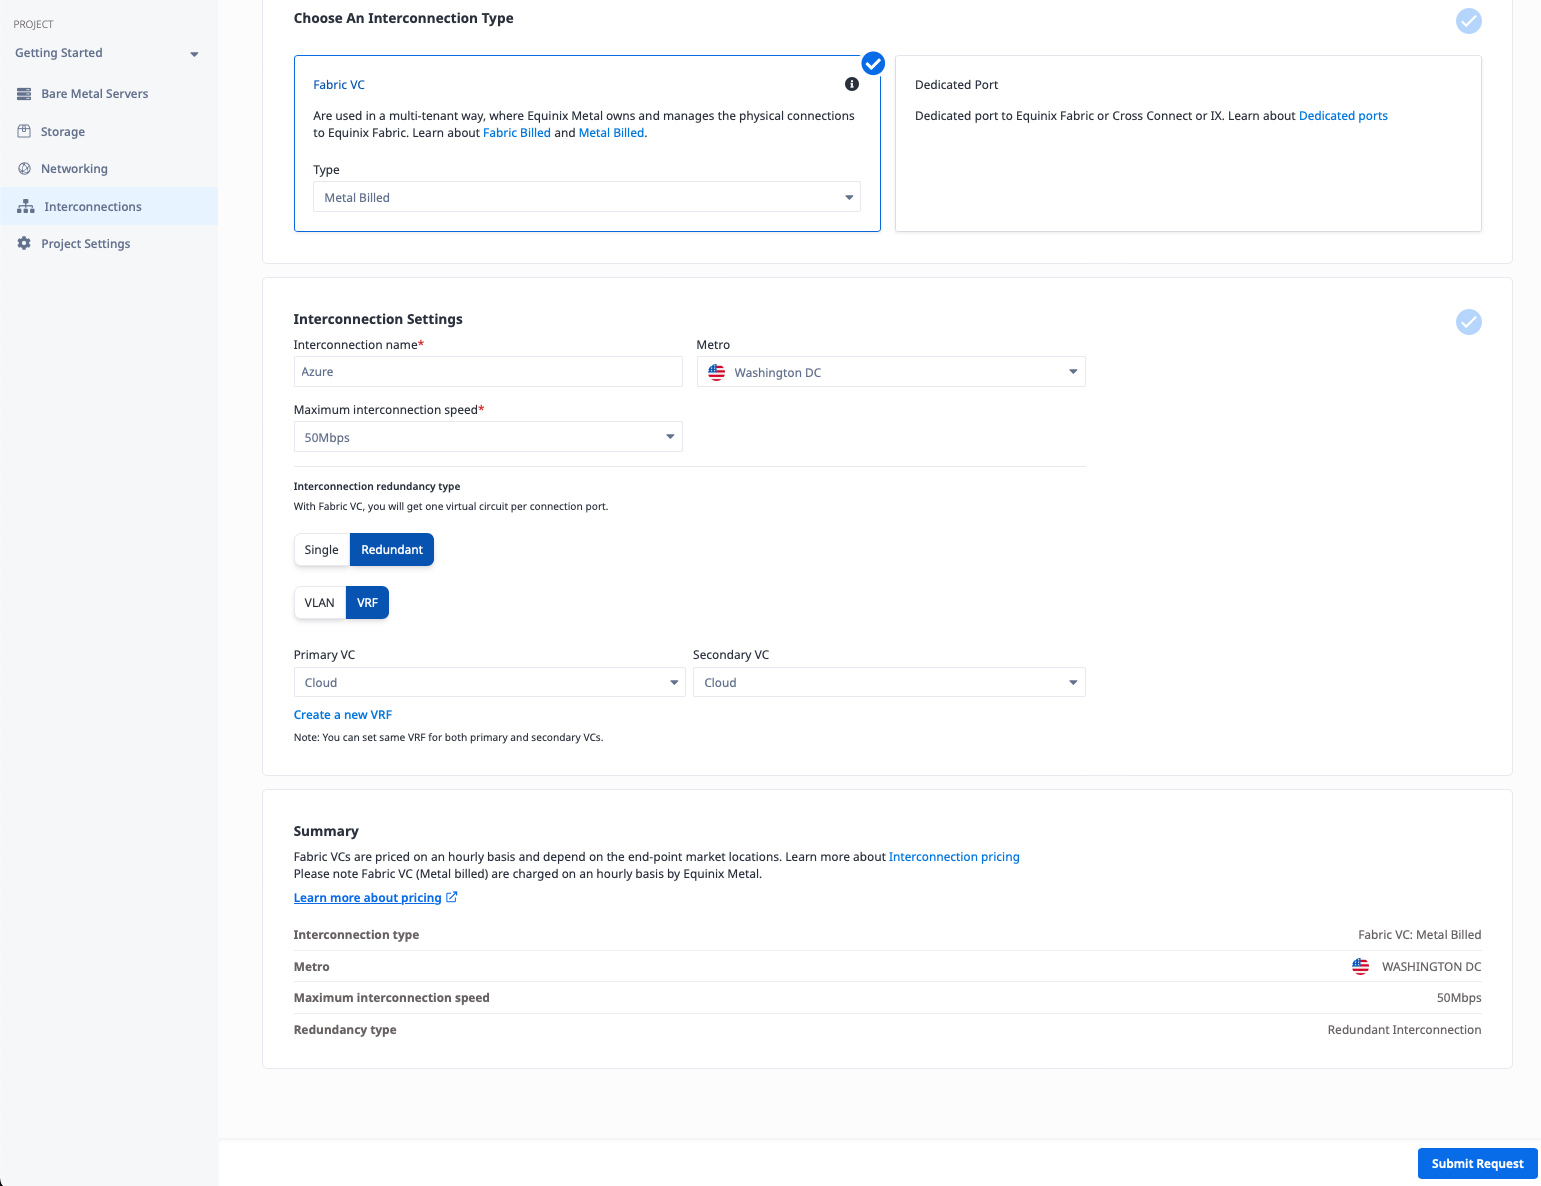
Task: Click the Summary value 'WASHINGTON DC'
Action: (x=1431, y=967)
